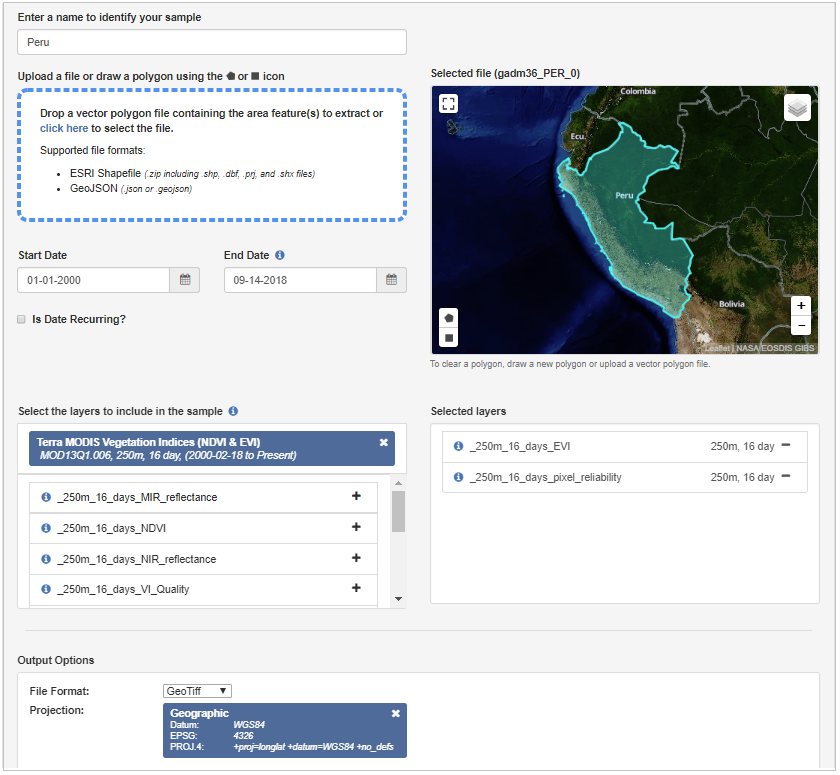Show info for _250m_16_days_MIR_reflectance layer
The width and height of the screenshot is (840, 775).
[46, 497]
